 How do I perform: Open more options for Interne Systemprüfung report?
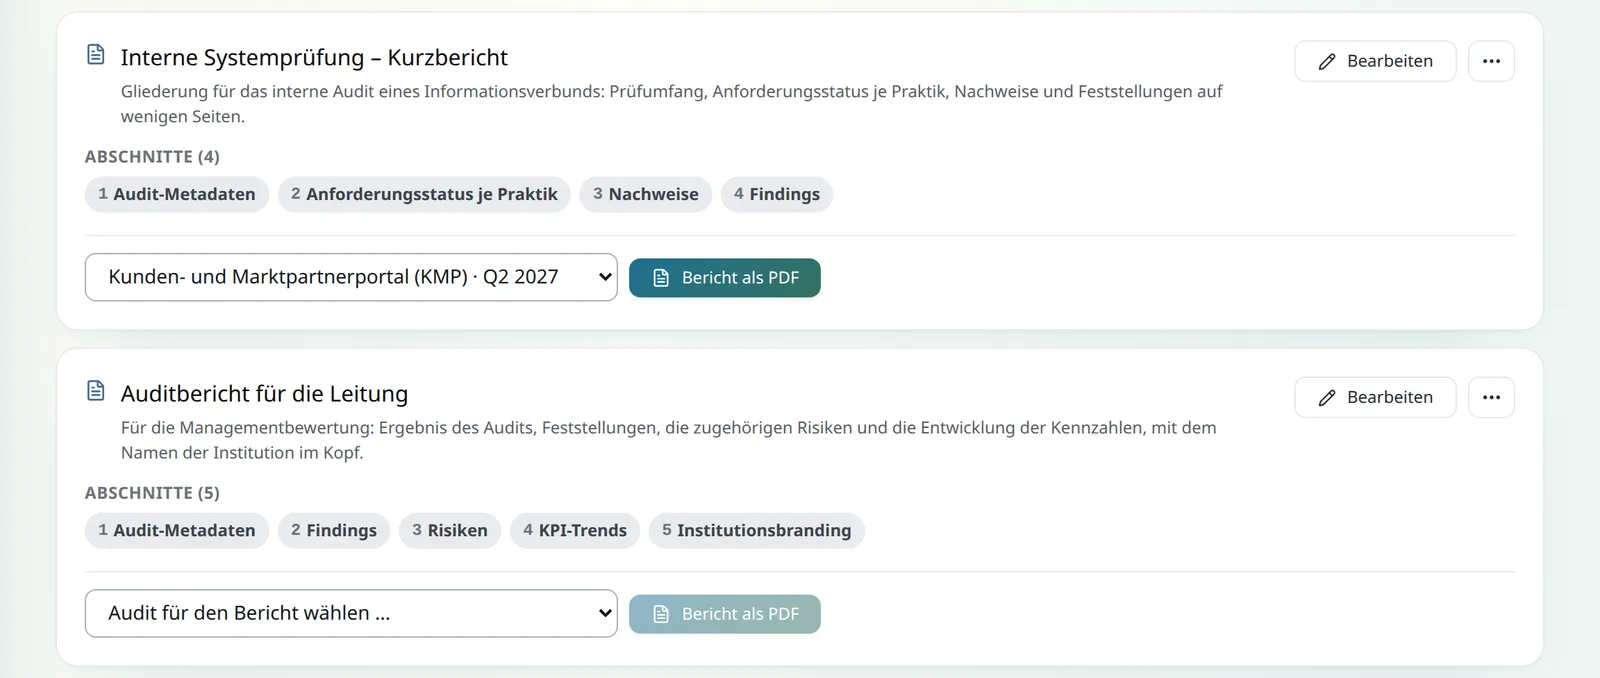(x=1491, y=61)
